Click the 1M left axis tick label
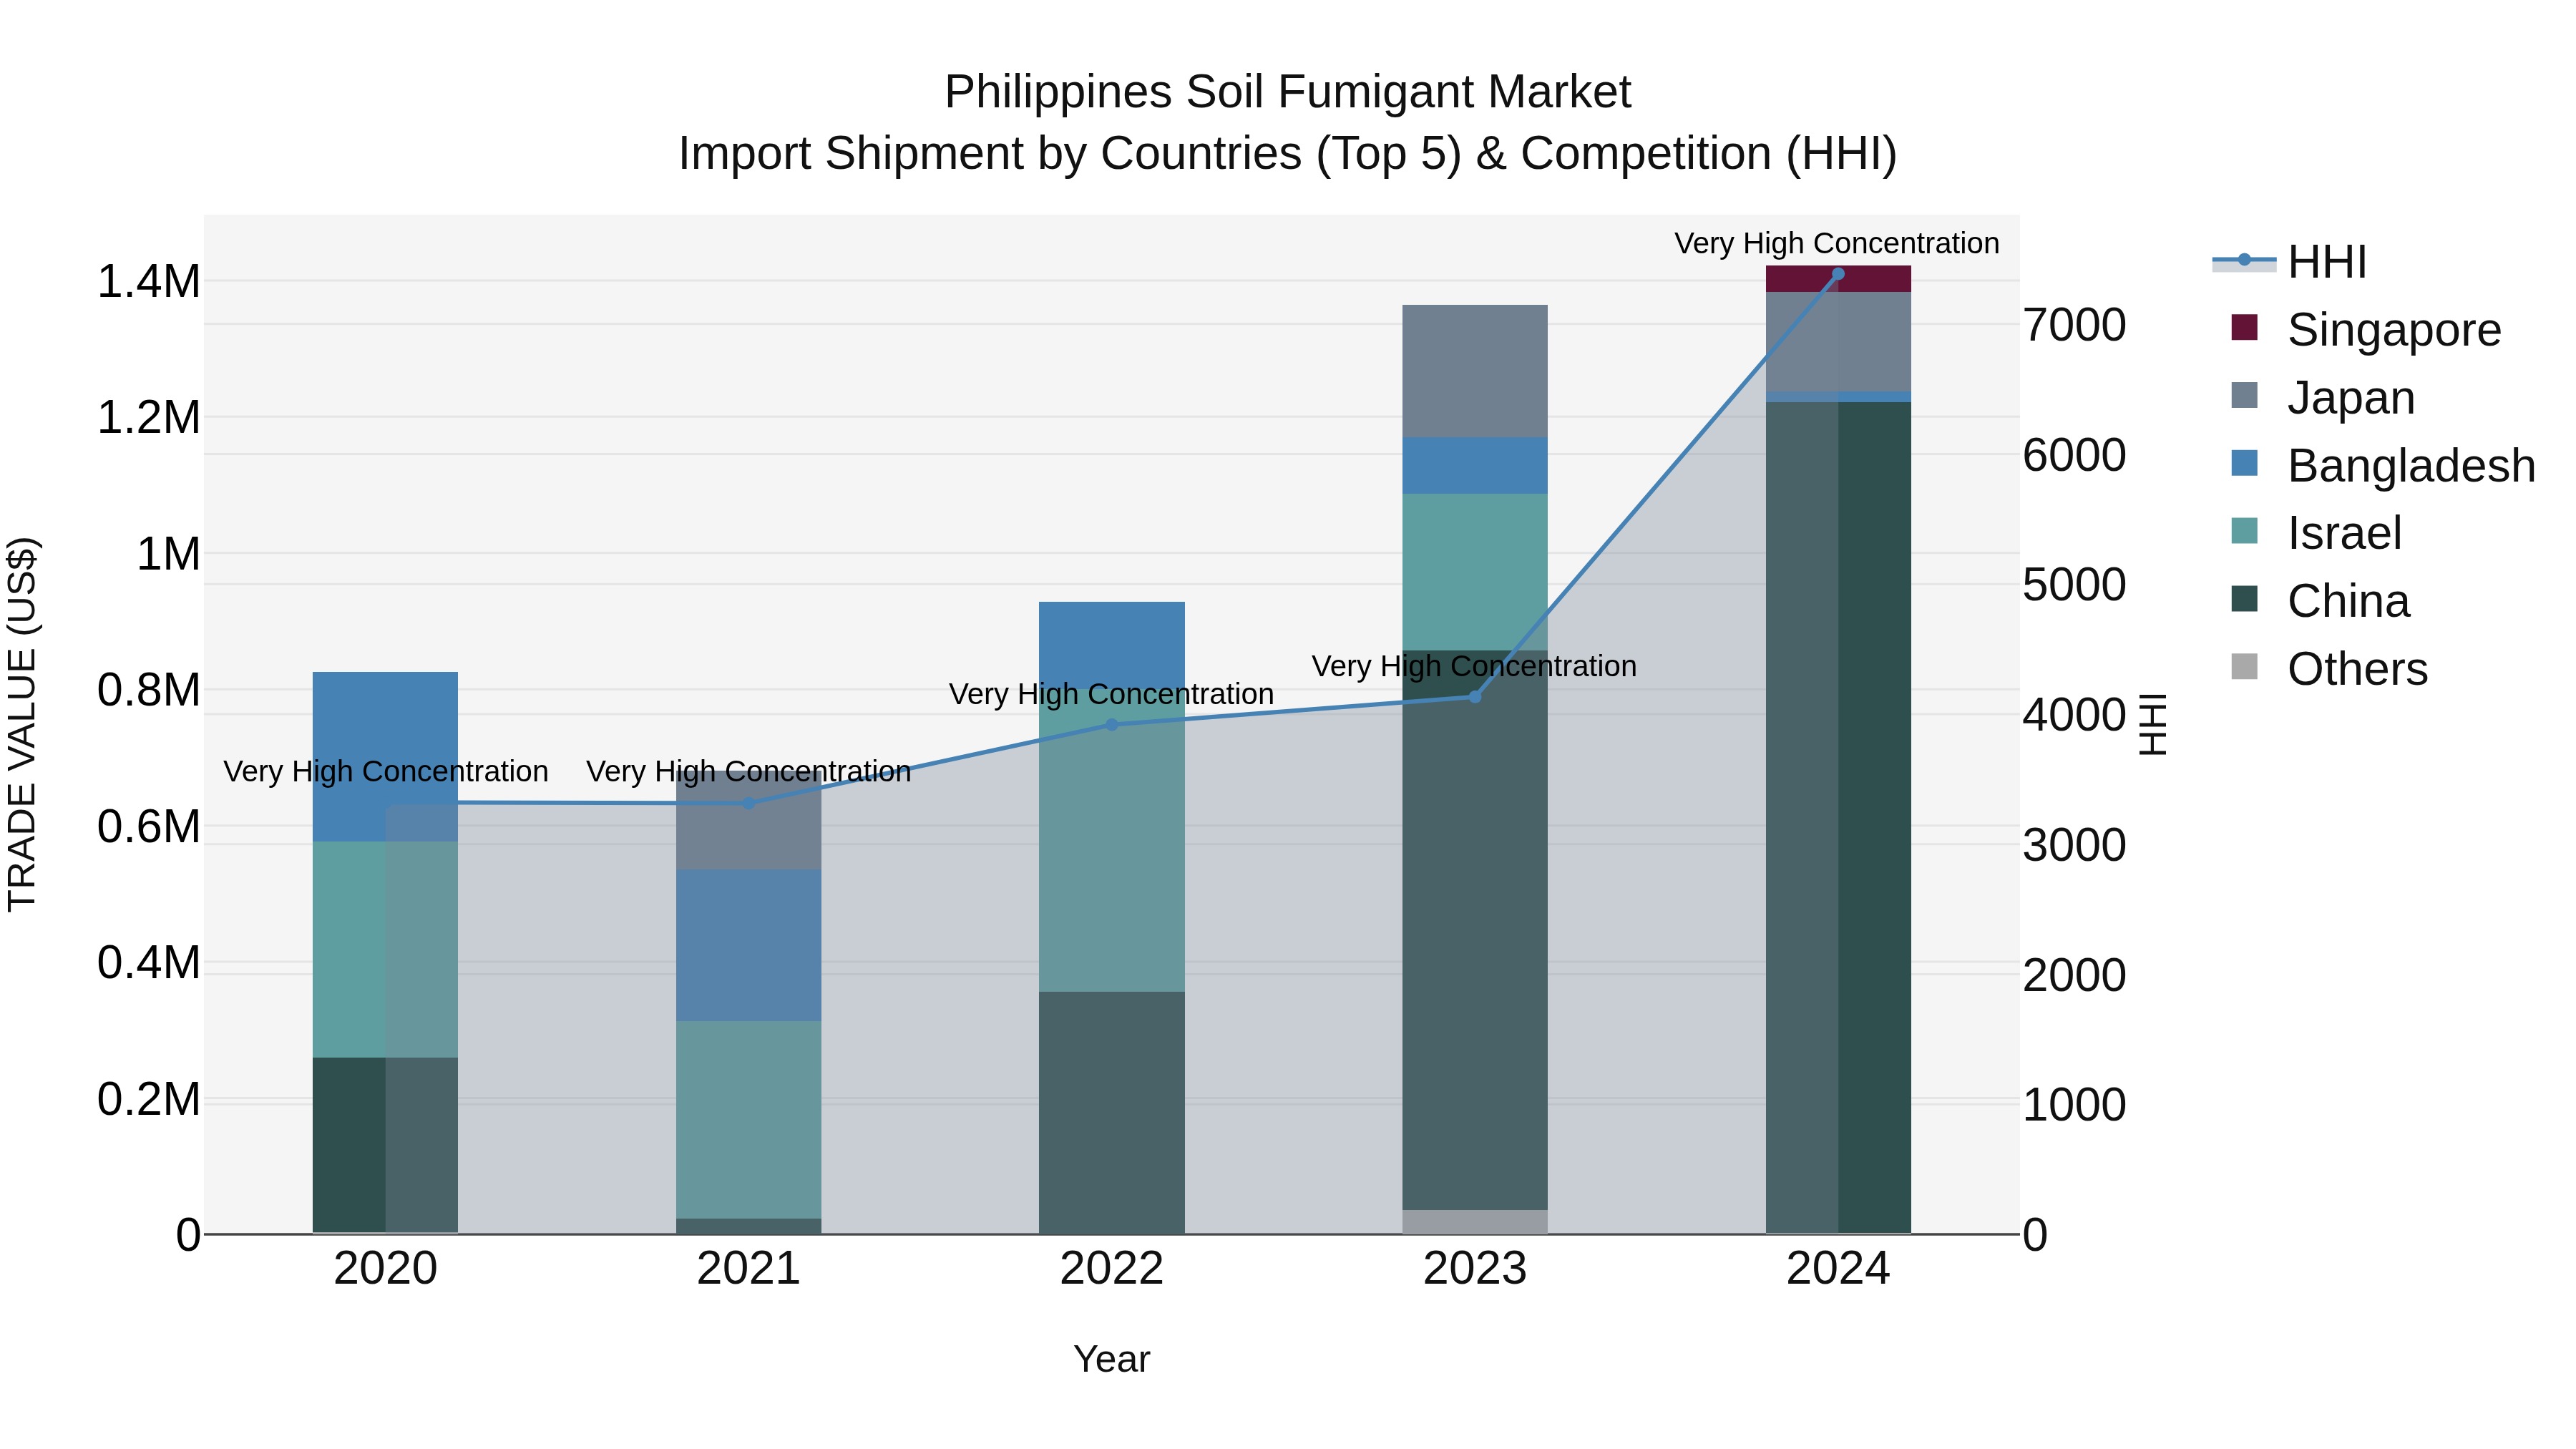 (x=168, y=554)
